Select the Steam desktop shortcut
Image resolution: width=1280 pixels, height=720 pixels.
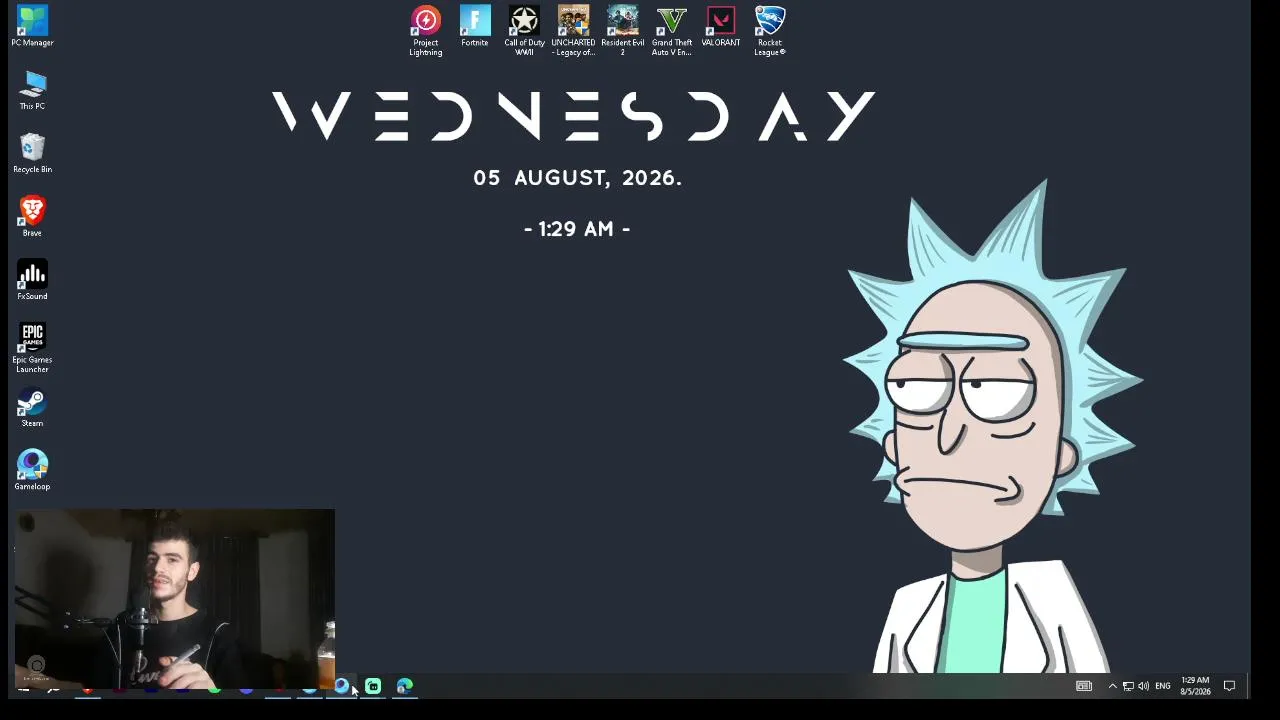(x=32, y=408)
